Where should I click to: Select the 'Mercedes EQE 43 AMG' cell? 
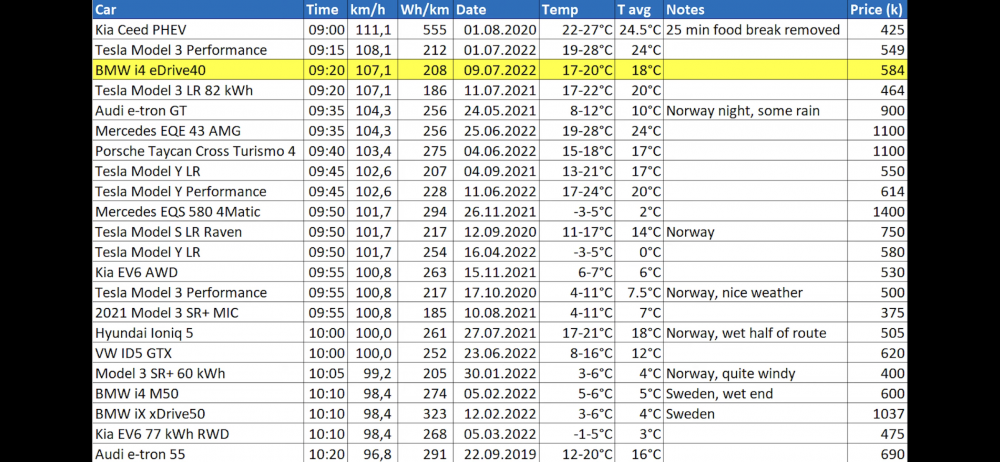coord(198,131)
